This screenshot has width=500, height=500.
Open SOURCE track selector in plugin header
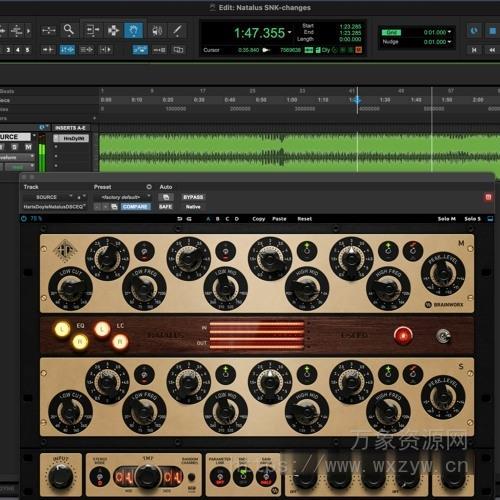pos(48,197)
